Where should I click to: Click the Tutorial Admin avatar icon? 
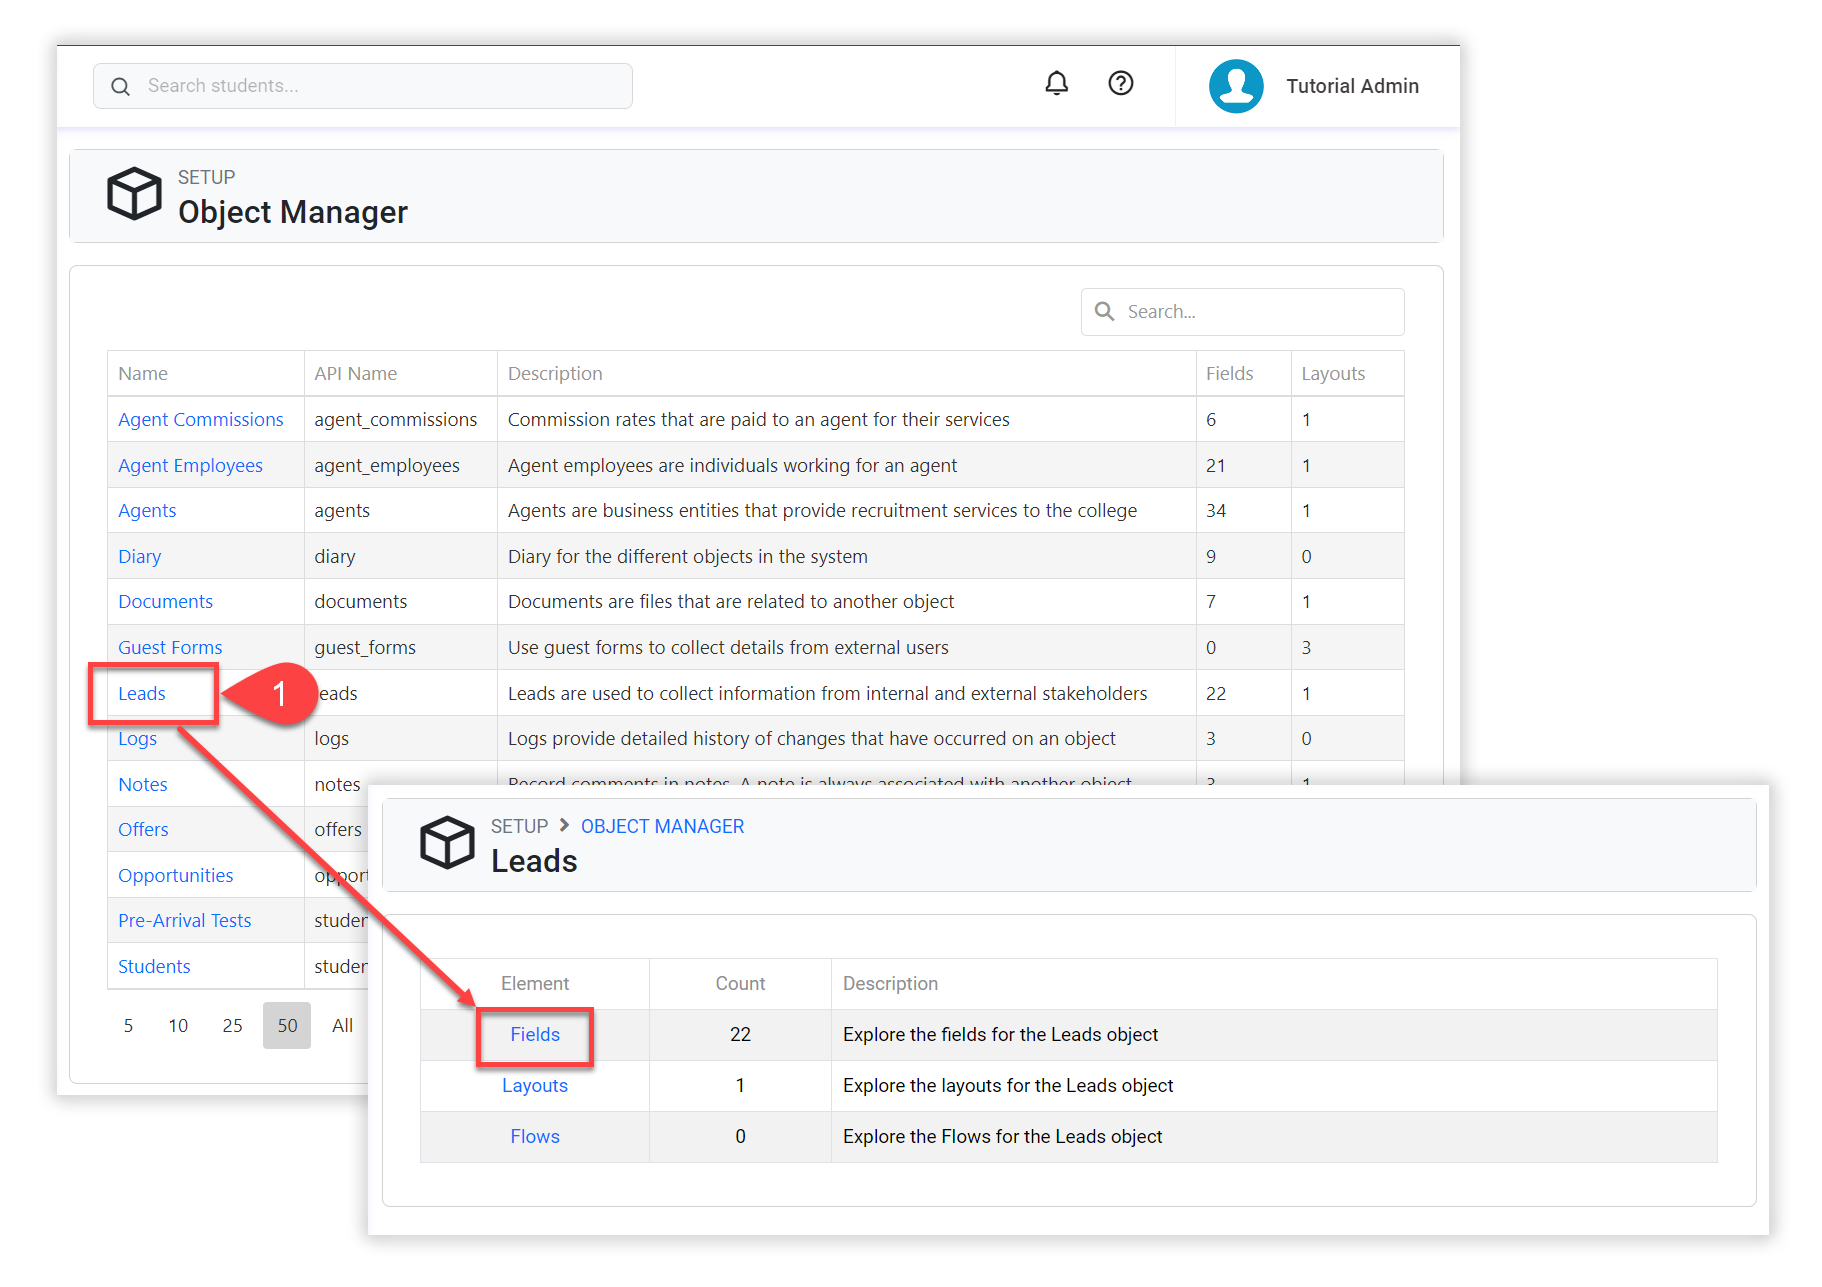(x=1236, y=86)
